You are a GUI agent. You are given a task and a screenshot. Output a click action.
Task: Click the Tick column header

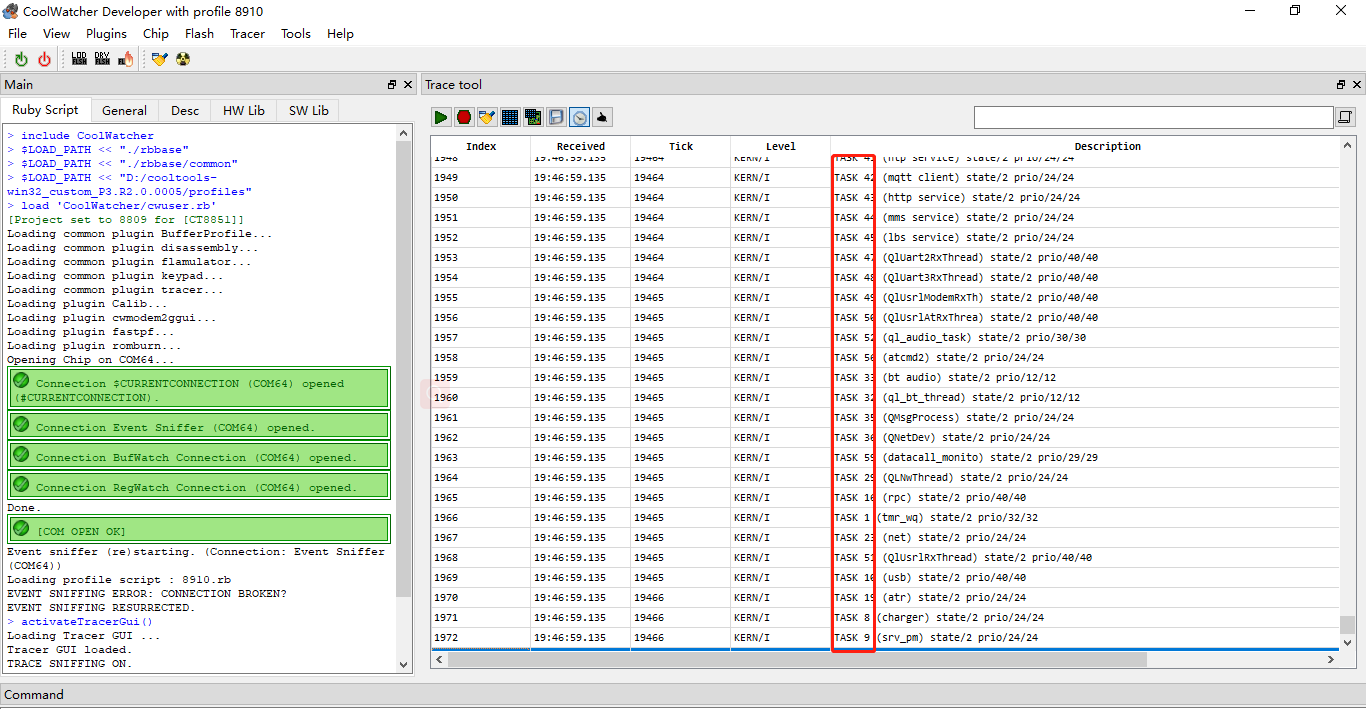click(681, 146)
